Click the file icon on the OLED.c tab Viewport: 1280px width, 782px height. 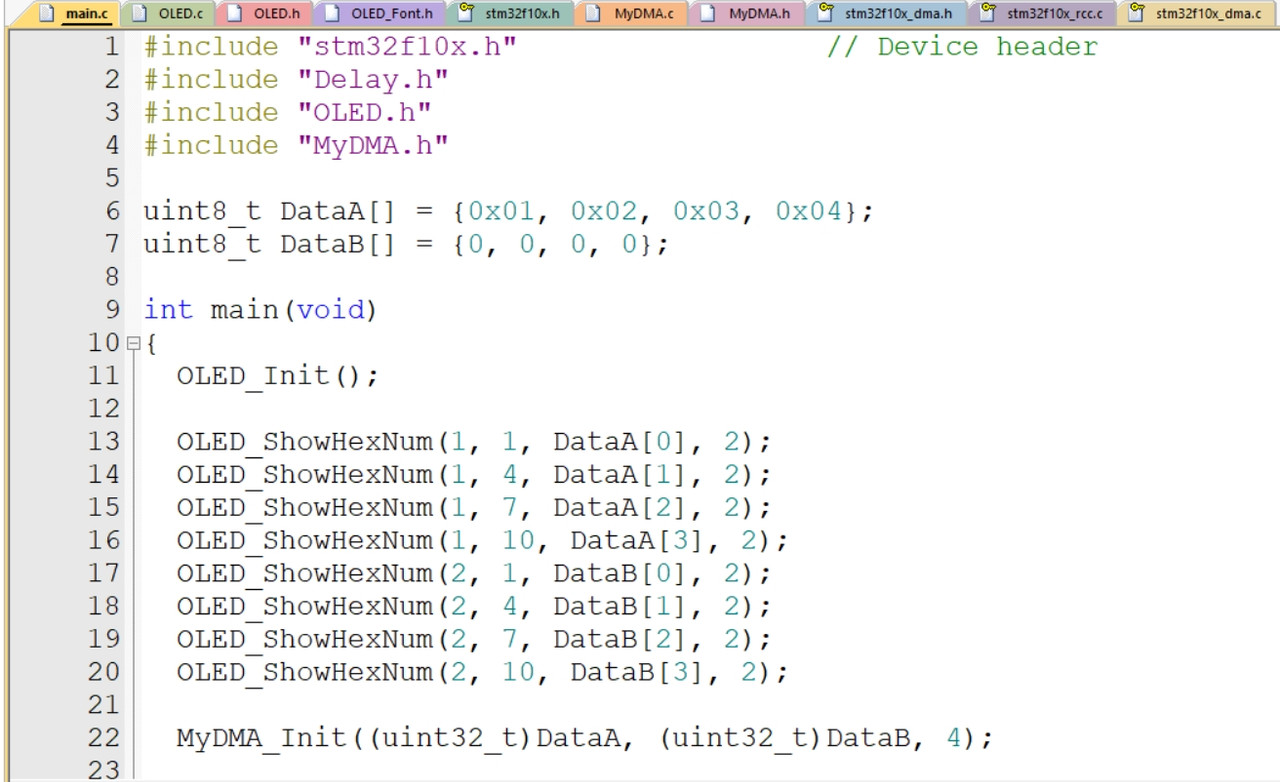click(138, 14)
